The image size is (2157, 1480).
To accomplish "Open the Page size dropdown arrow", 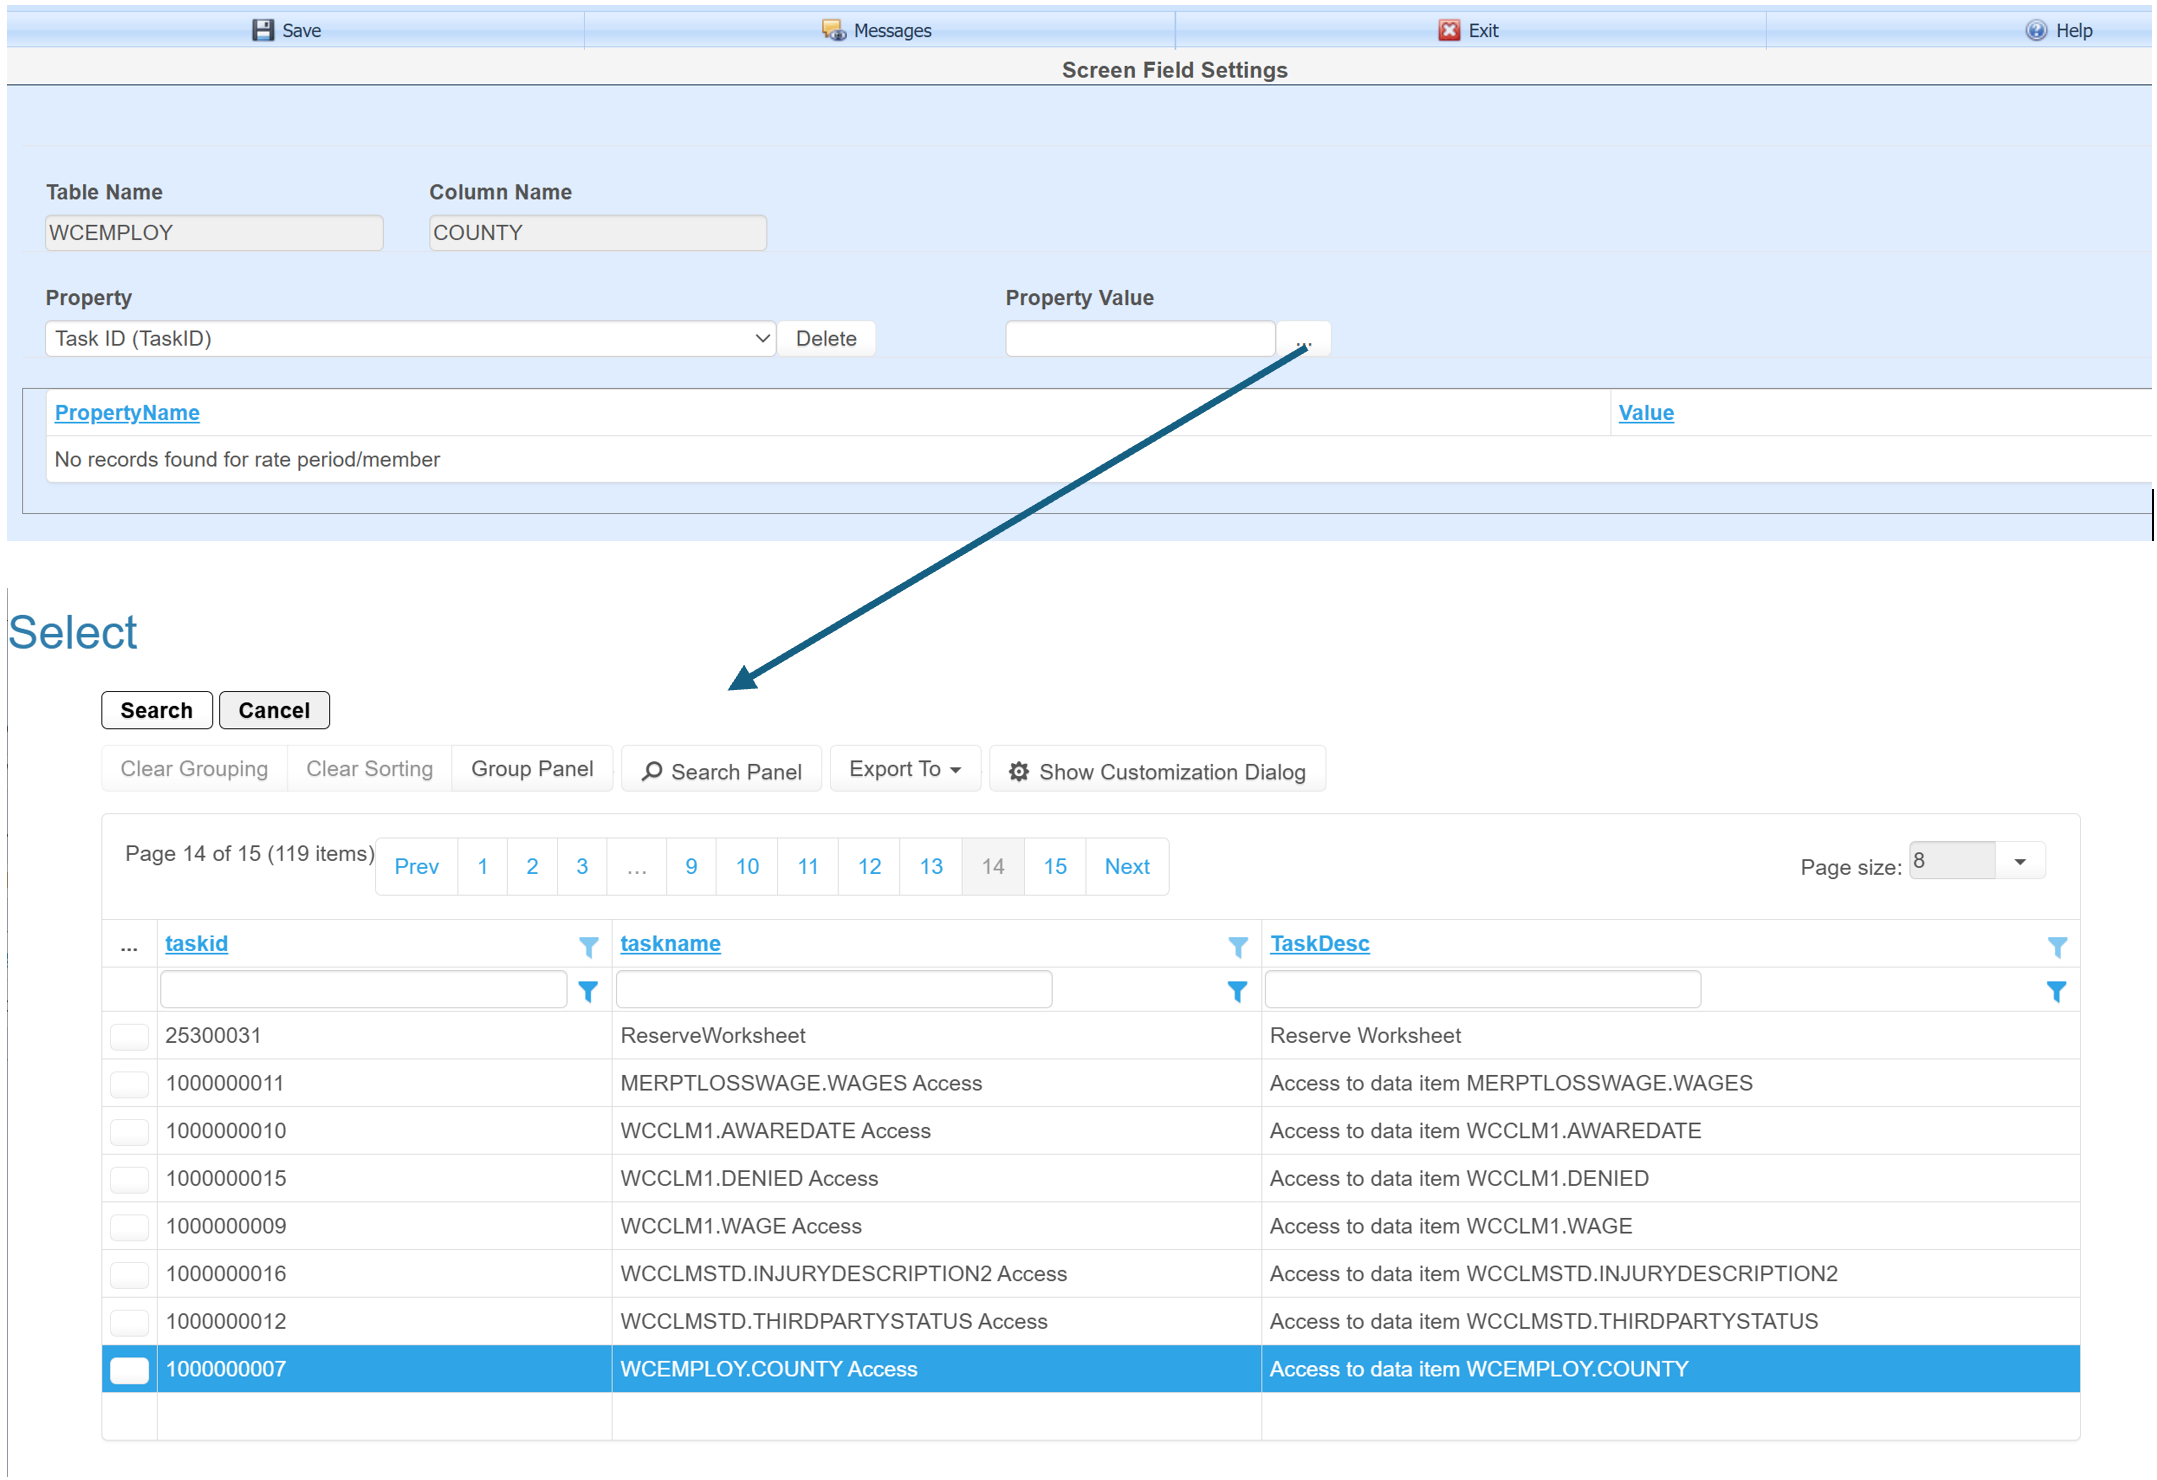I will click(x=2019, y=862).
